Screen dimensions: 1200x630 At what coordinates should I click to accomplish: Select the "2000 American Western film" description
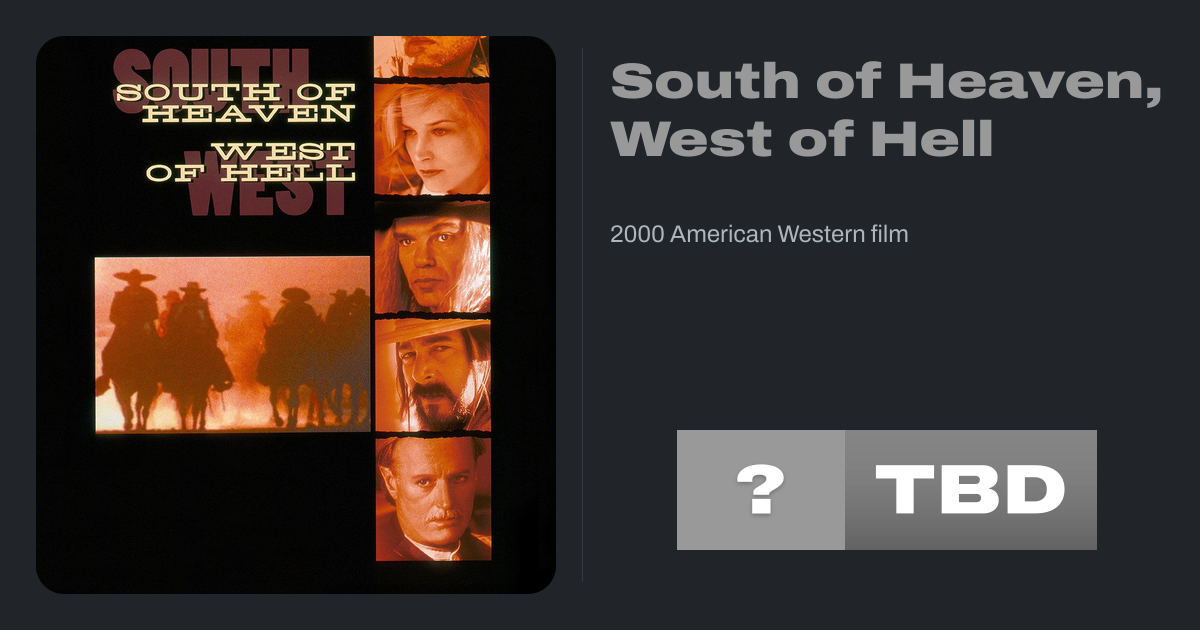pos(759,235)
